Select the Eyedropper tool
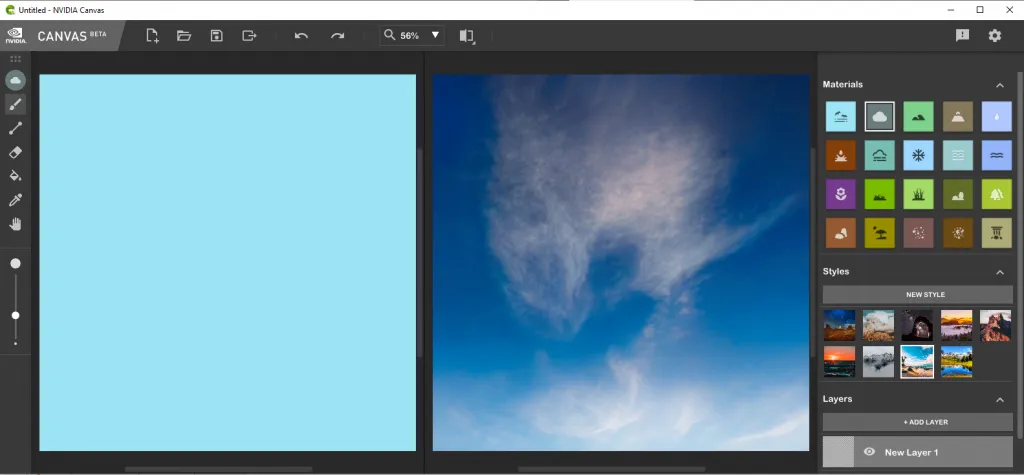 pos(16,200)
